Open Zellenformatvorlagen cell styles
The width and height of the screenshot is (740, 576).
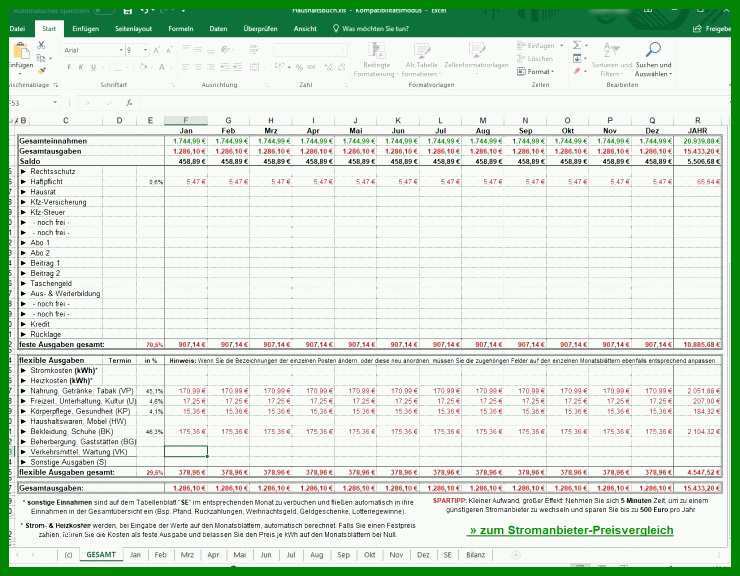click(477, 56)
